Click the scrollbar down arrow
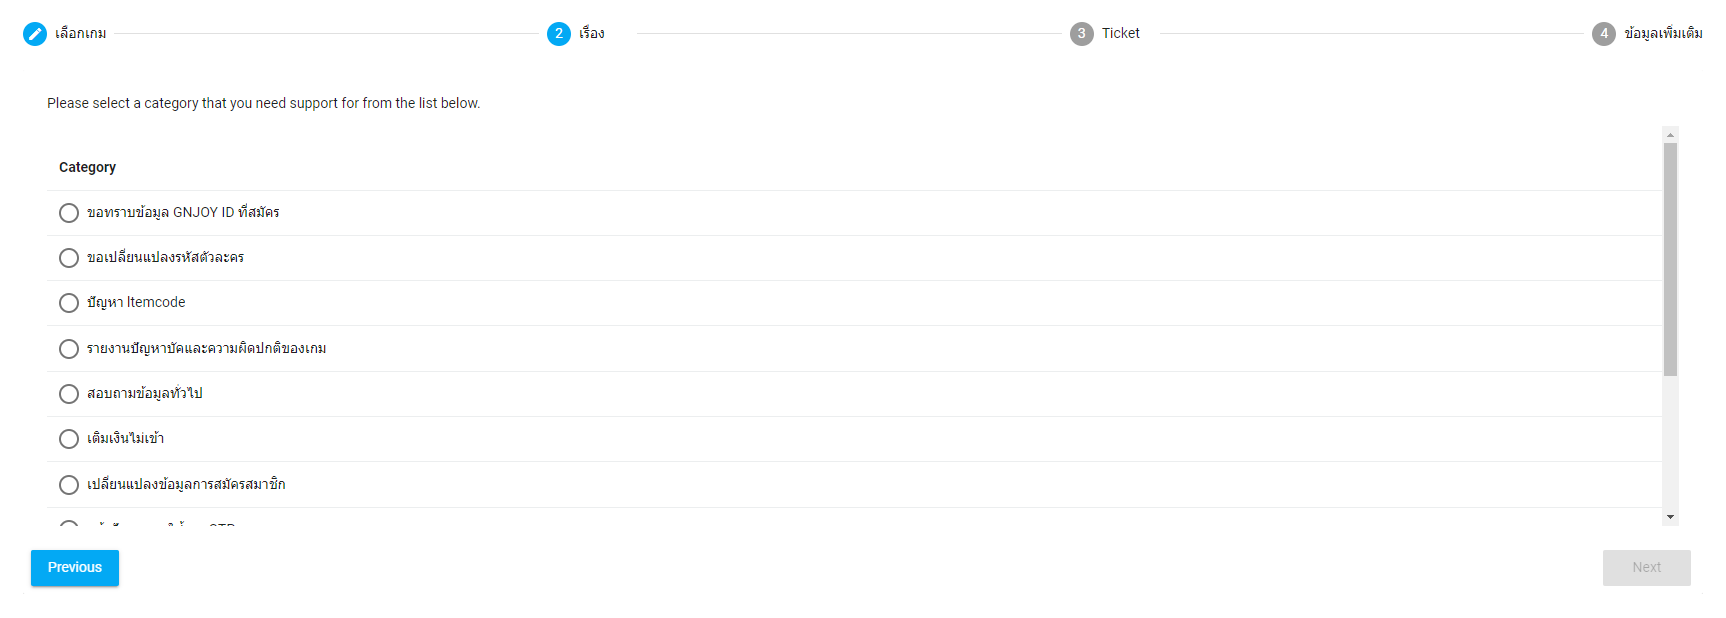This screenshot has width=1726, height=618. 1670,517
